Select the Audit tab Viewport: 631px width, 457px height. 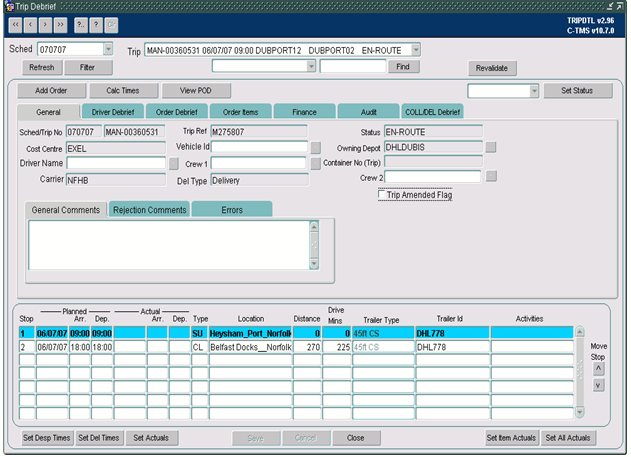369,112
